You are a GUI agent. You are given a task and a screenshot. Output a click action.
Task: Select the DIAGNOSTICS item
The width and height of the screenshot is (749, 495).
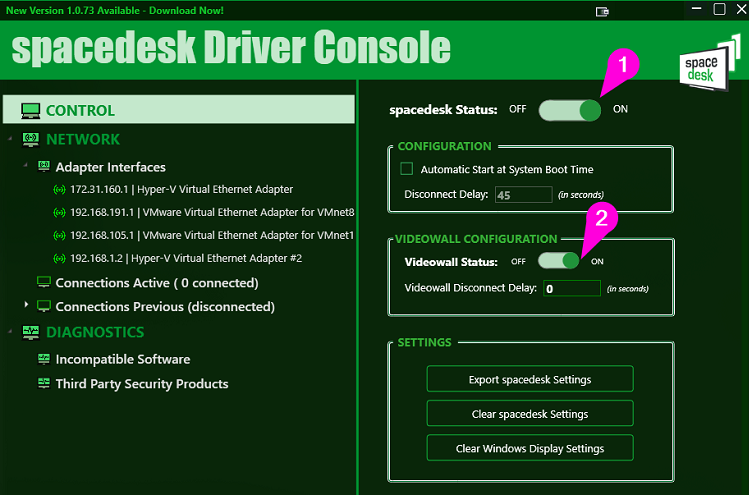tap(95, 332)
